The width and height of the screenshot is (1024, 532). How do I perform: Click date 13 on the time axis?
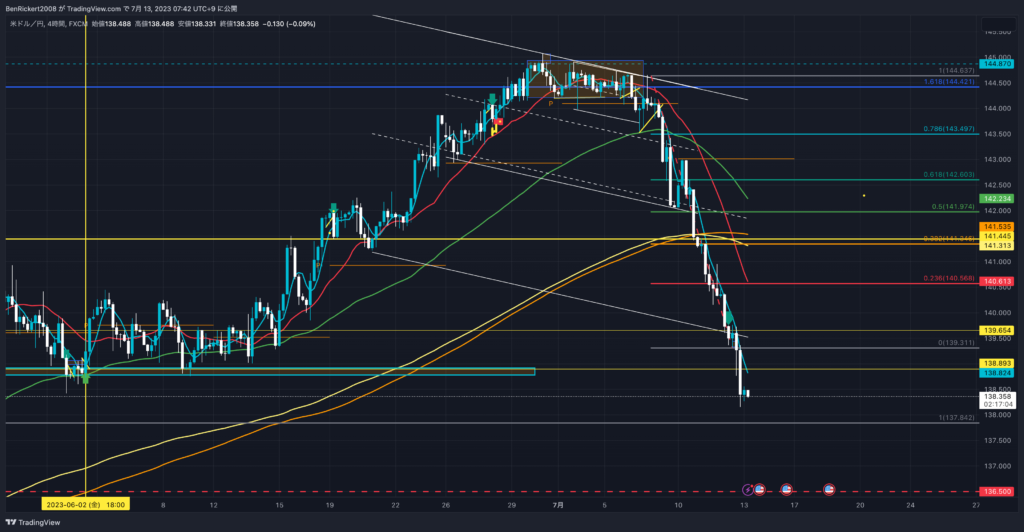744,505
